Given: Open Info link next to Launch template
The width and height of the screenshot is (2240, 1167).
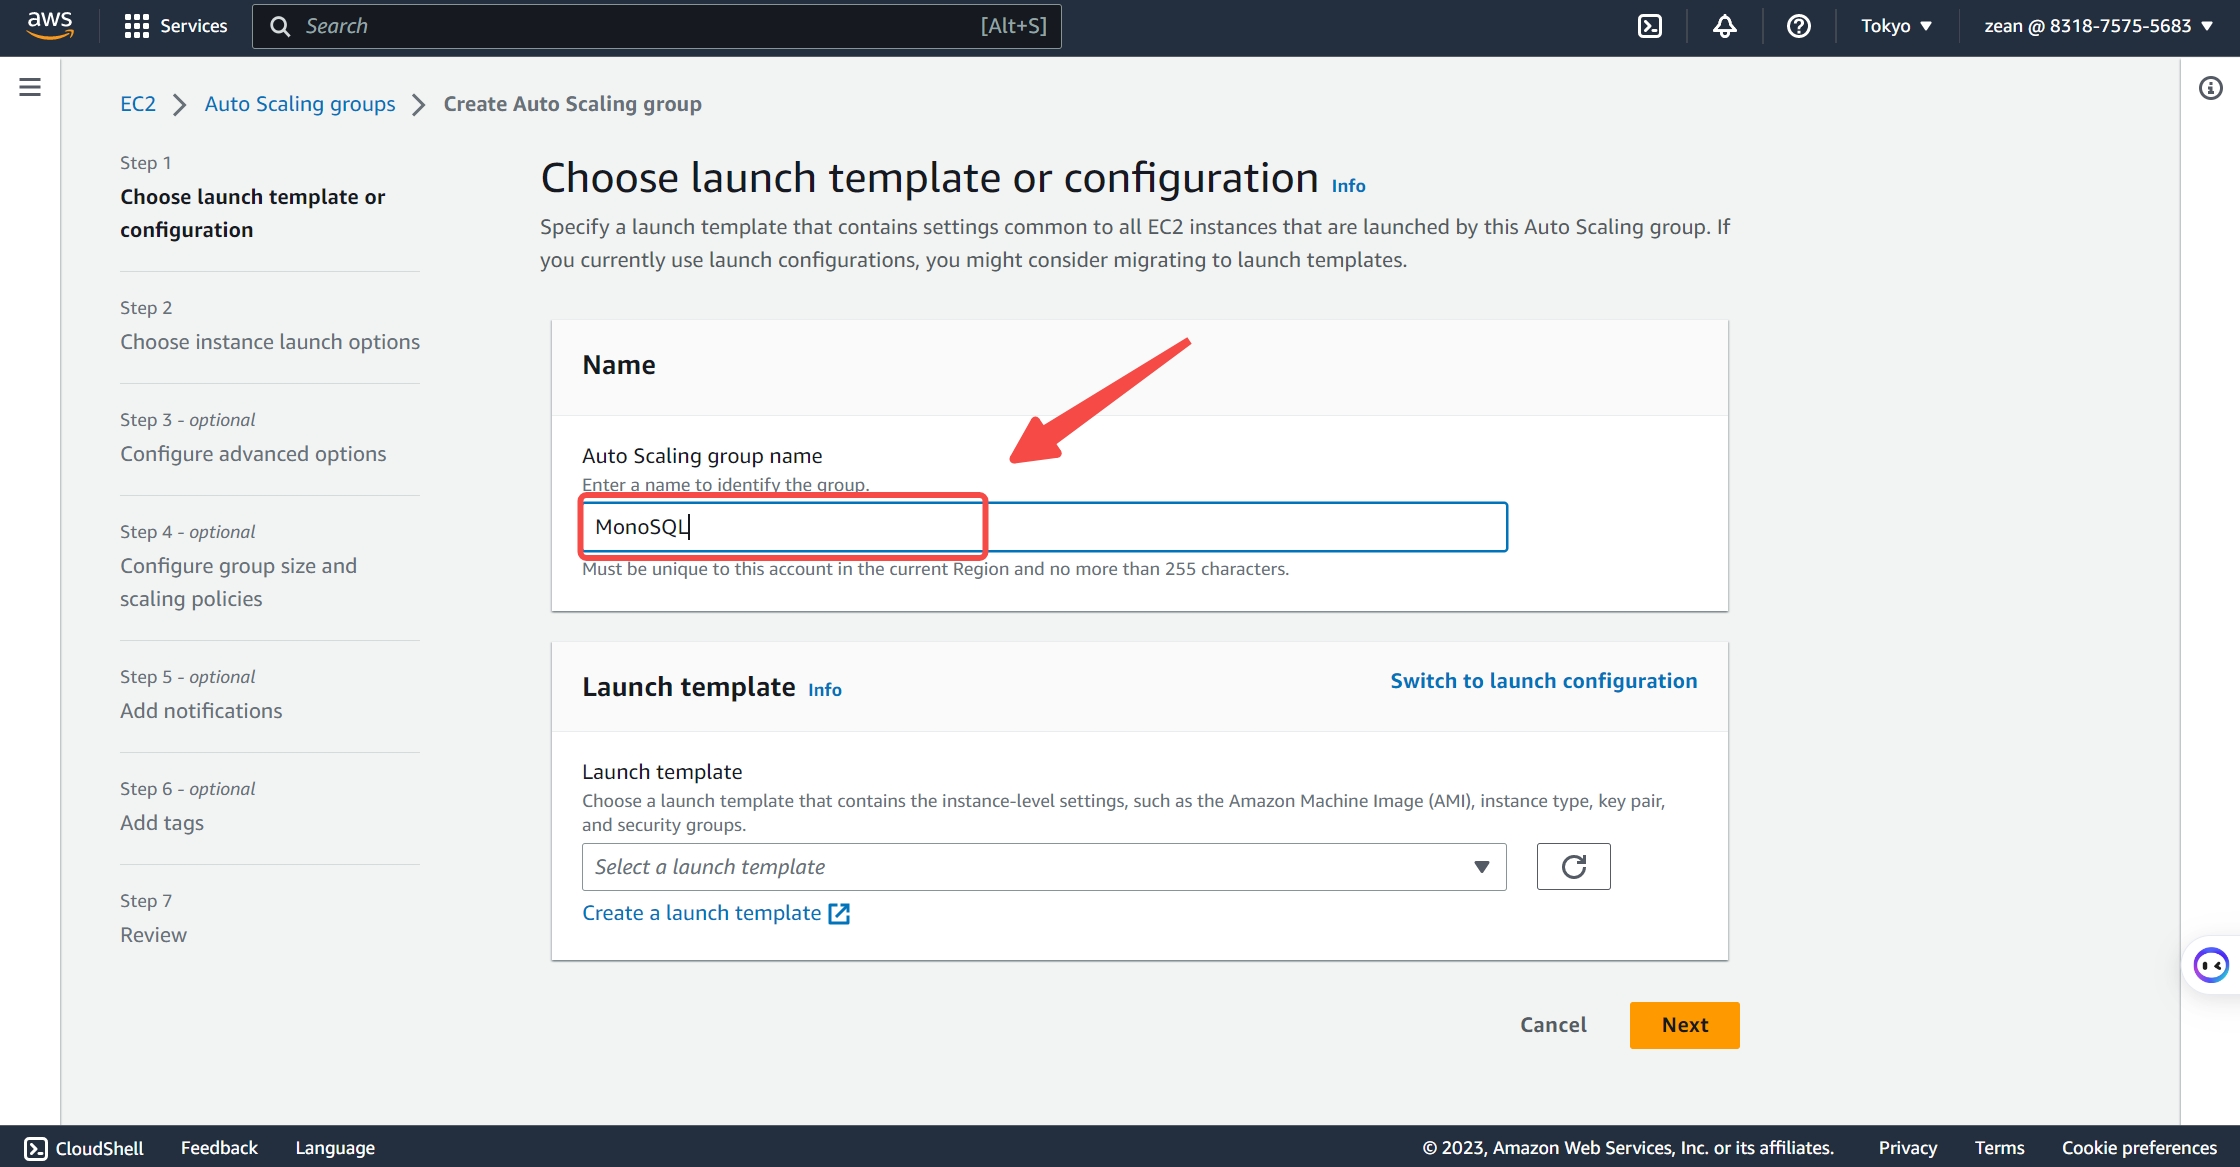Looking at the screenshot, I should [825, 690].
